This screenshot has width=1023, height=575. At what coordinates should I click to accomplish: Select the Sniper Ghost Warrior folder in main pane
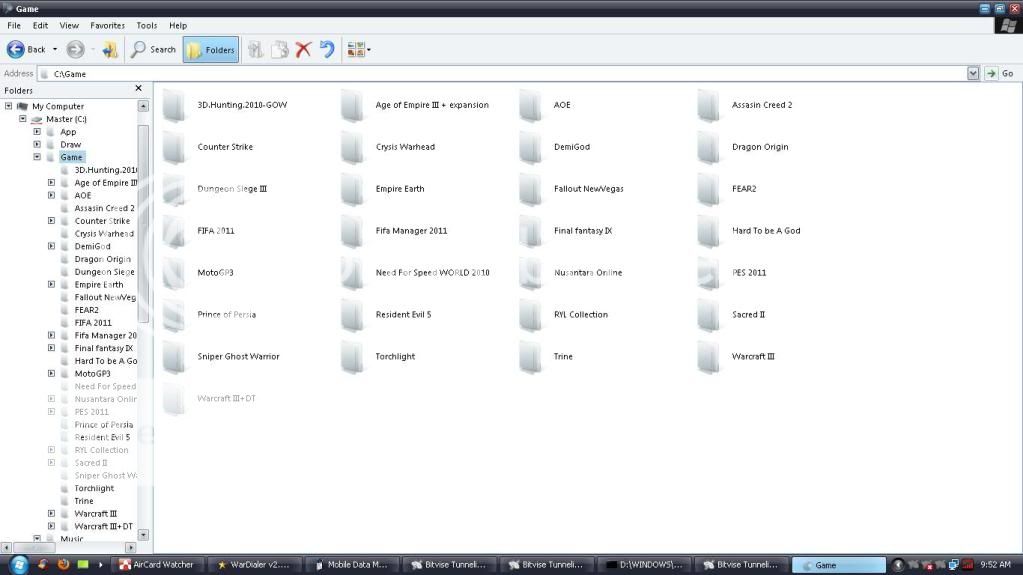[221, 356]
